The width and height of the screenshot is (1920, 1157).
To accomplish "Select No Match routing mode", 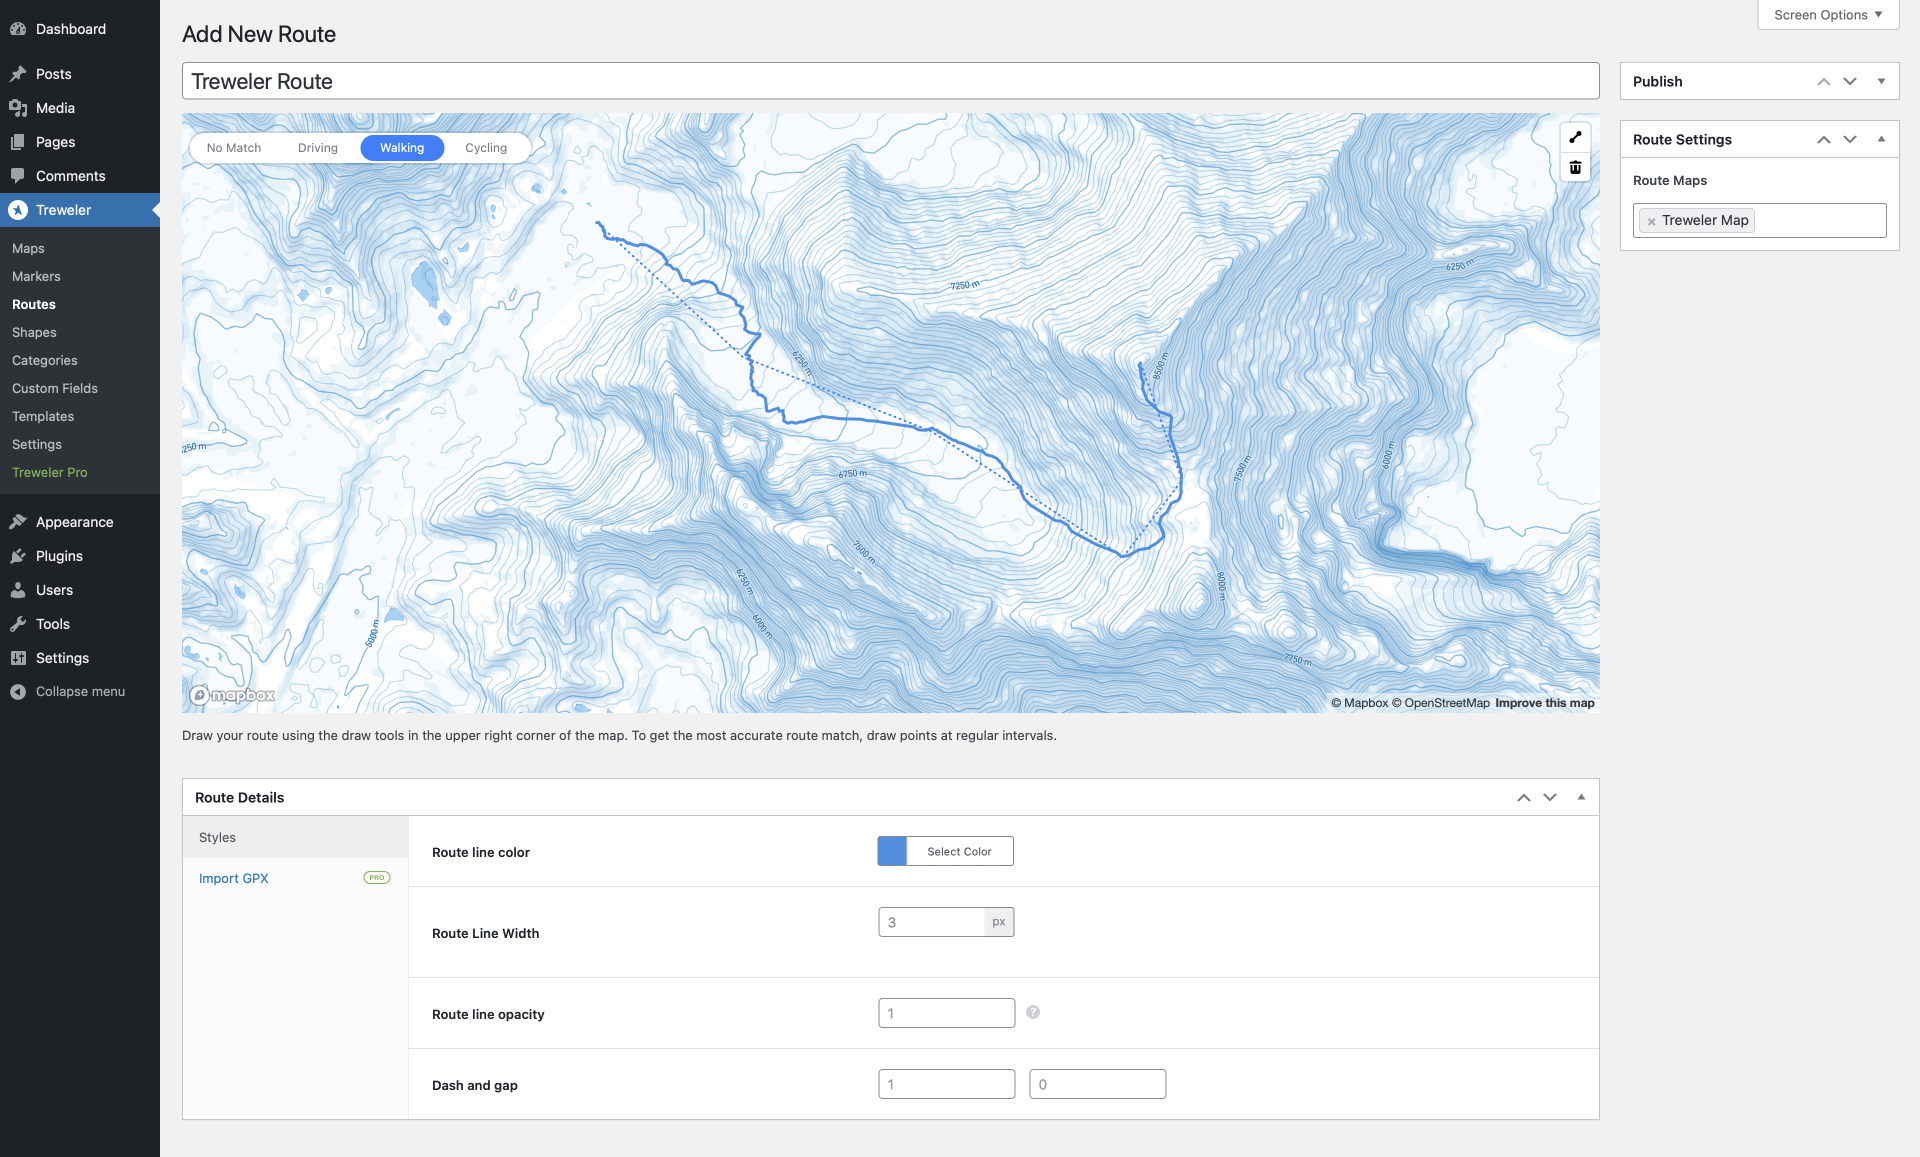I will (x=234, y=148).
